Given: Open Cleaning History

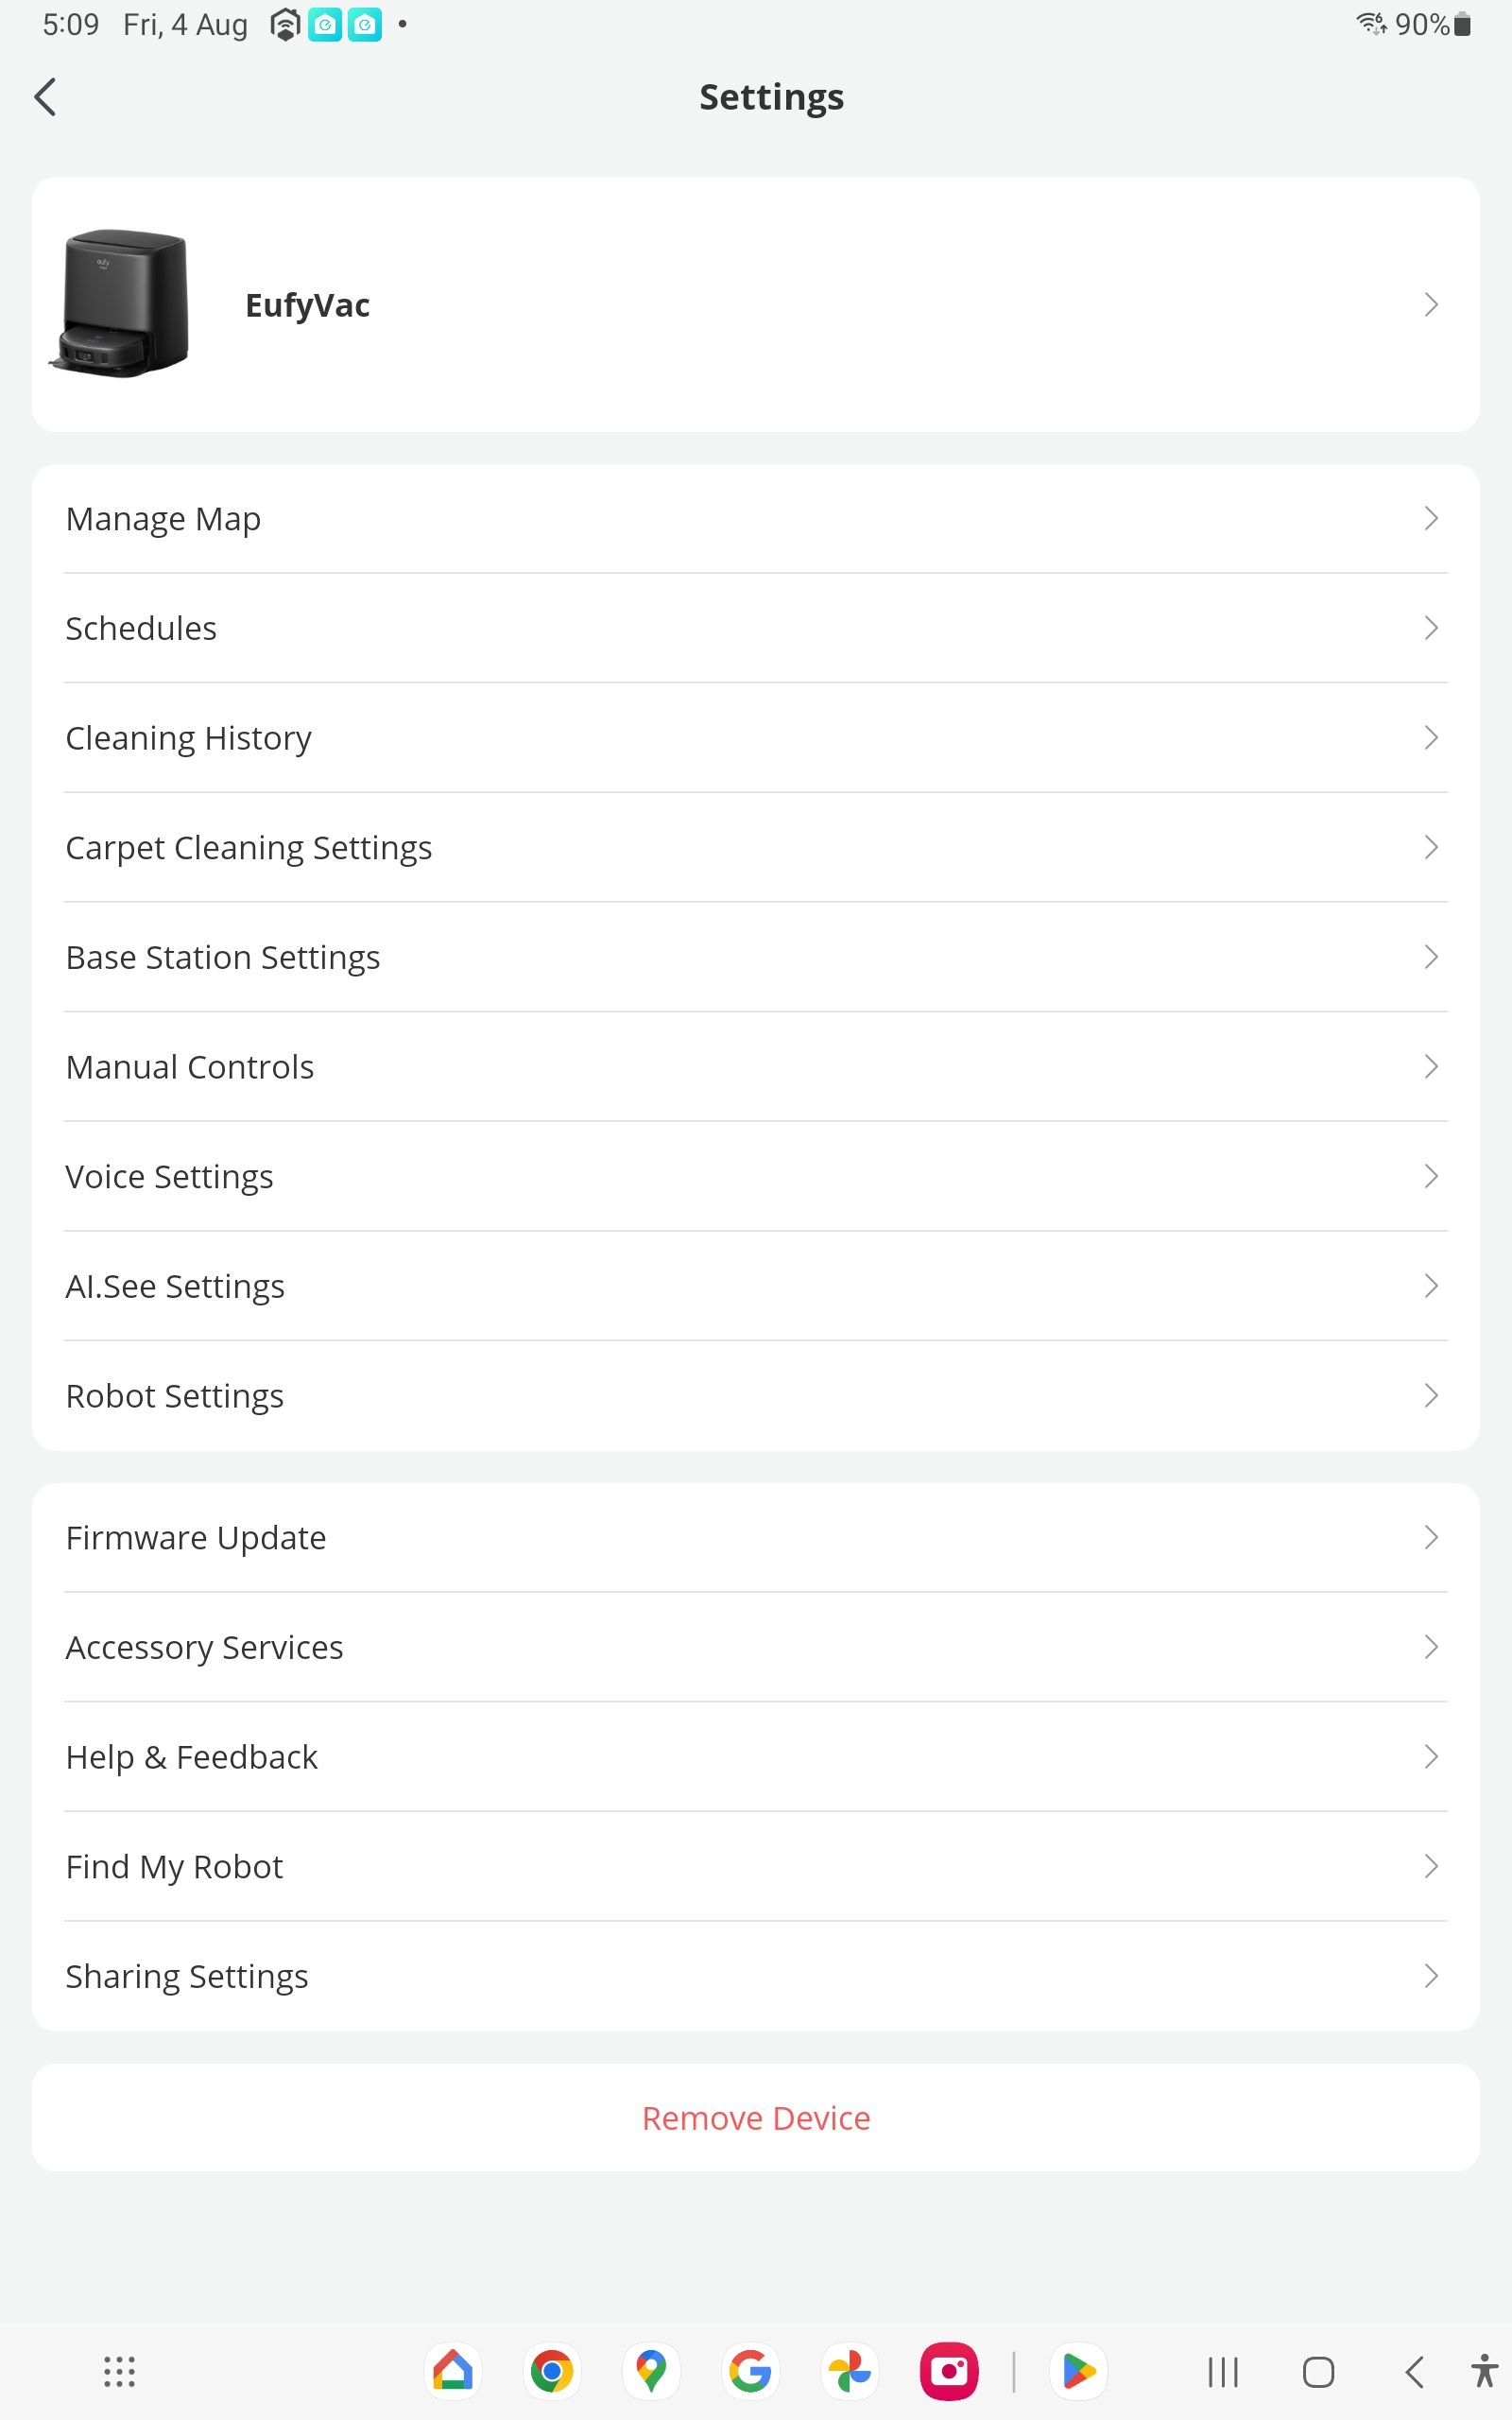Looking at the screenshot, I should coord(188,738).
